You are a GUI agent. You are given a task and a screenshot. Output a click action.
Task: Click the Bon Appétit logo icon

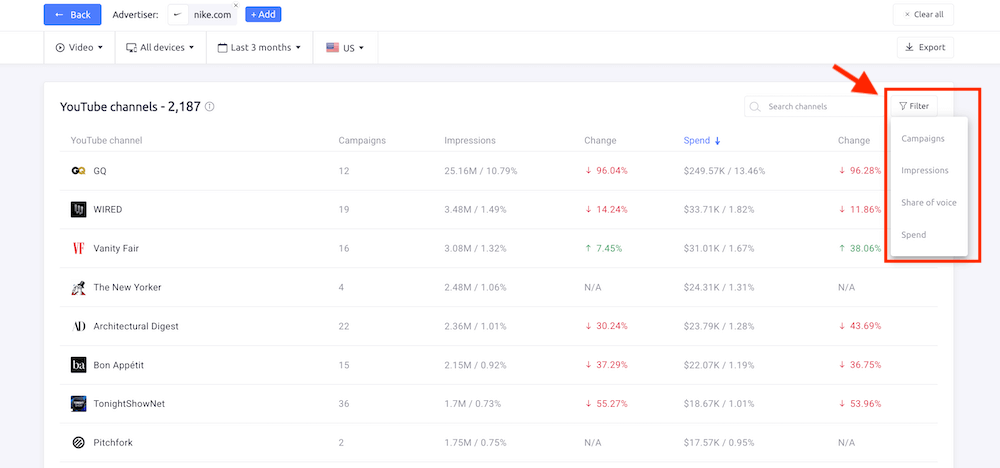click(79, 366)
